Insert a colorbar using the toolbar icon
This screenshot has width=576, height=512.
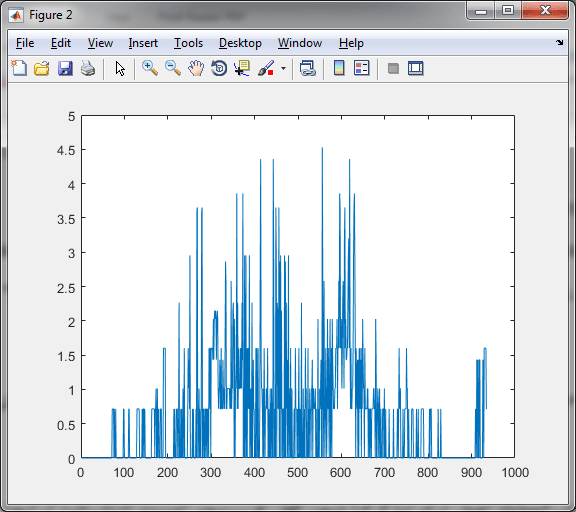click(339, 68)
